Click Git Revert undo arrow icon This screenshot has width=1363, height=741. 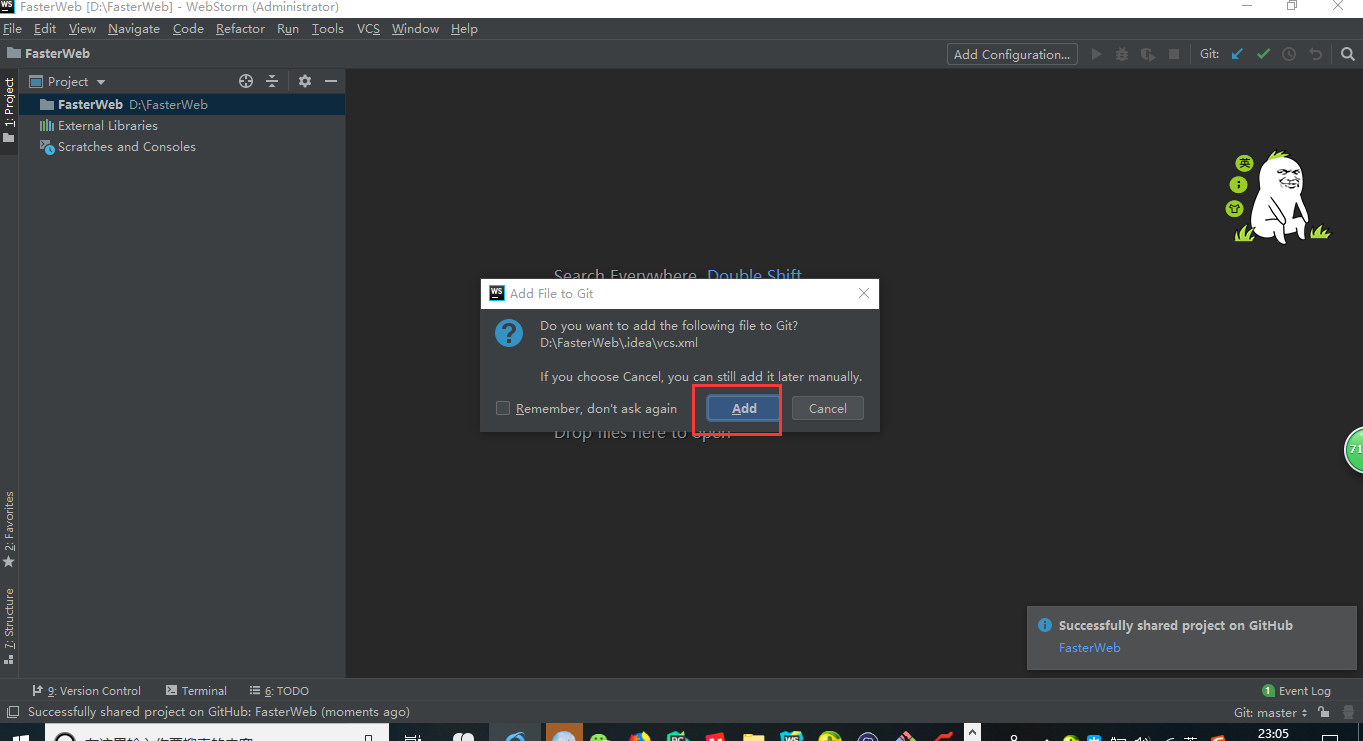[x=1315, y=54]
